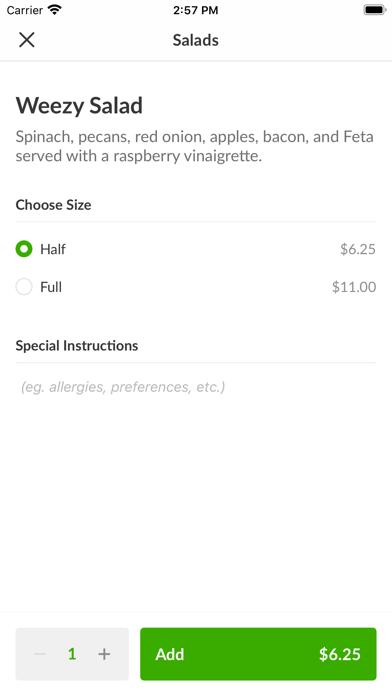
Task: Tap the Half label text
Action: (53, 249)
